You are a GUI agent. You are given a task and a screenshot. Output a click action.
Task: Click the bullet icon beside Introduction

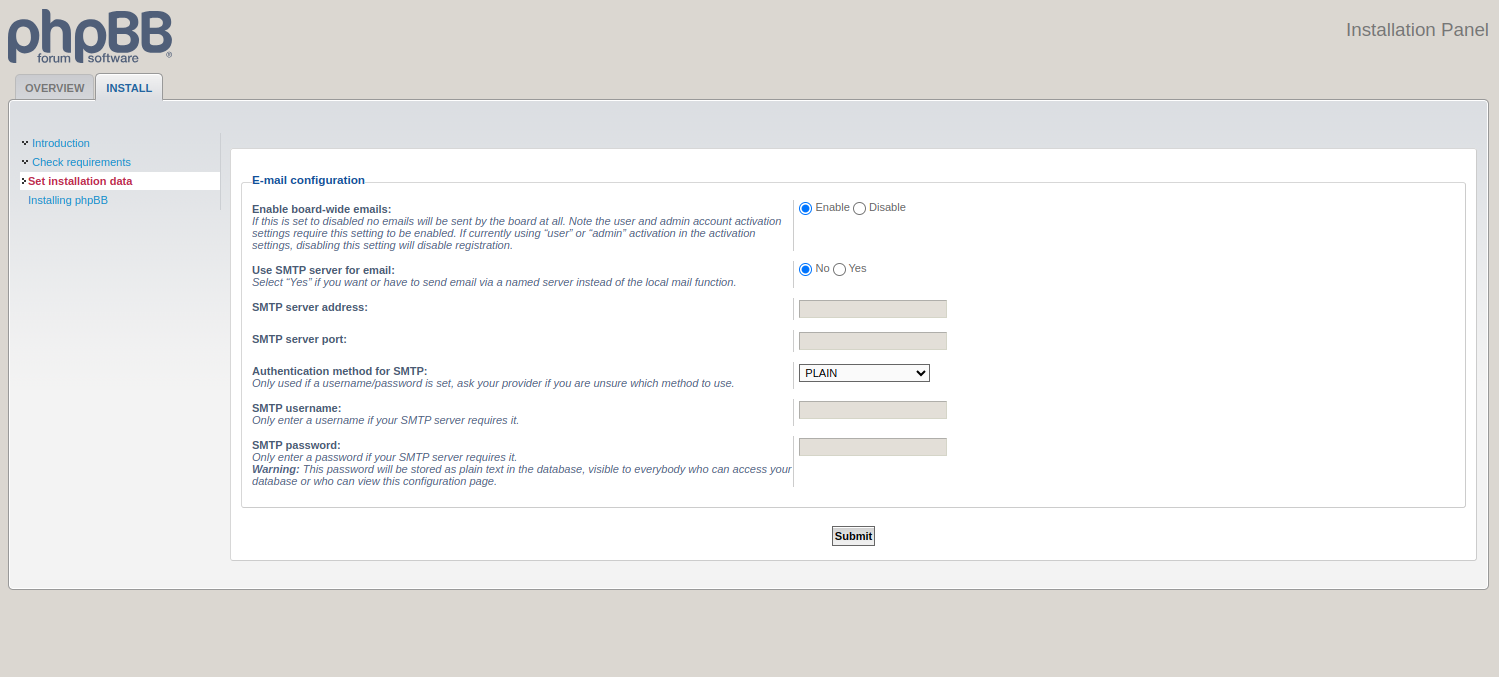(25, 143)
